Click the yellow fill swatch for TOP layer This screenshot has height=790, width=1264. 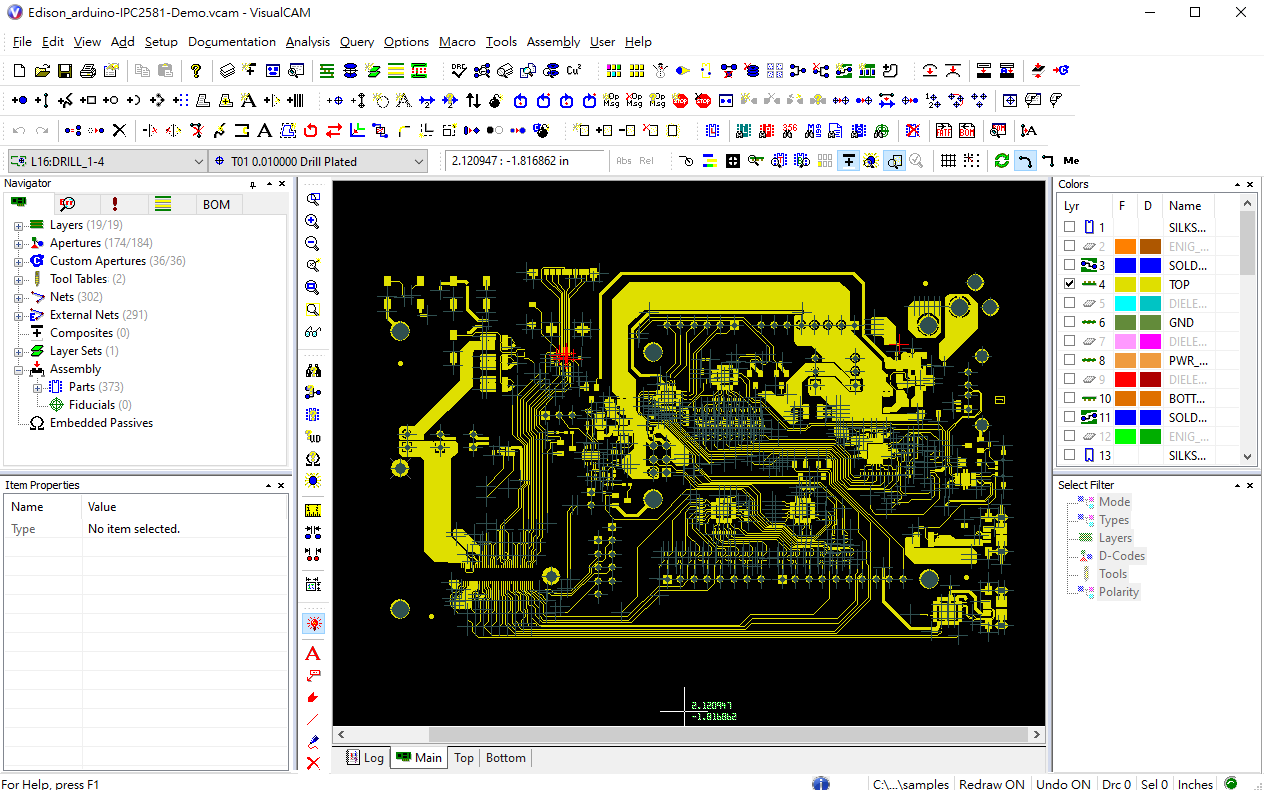point(1125,285)
